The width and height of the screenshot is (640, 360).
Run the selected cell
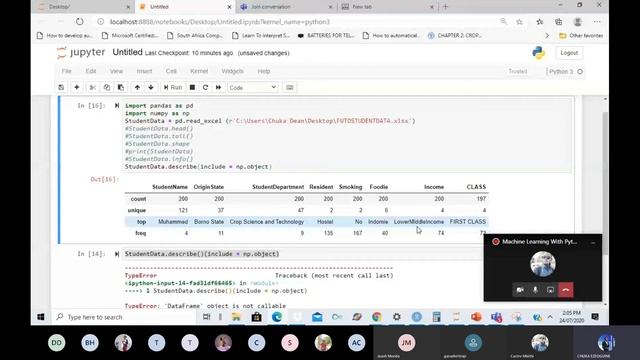click(173, 87)
